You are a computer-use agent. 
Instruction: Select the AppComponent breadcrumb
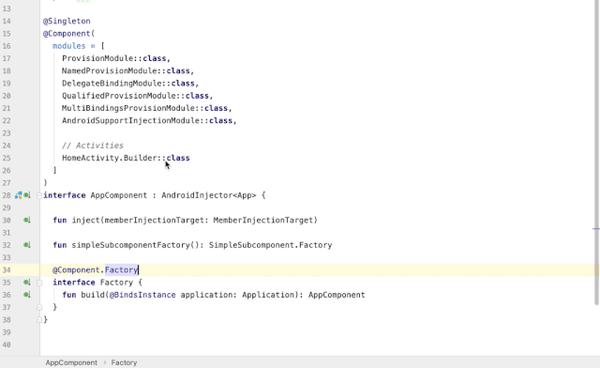tap(71, 363)
